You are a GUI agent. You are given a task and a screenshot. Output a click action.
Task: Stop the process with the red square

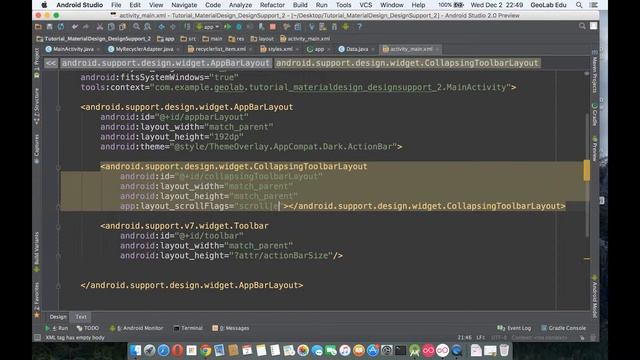(273, 27)
